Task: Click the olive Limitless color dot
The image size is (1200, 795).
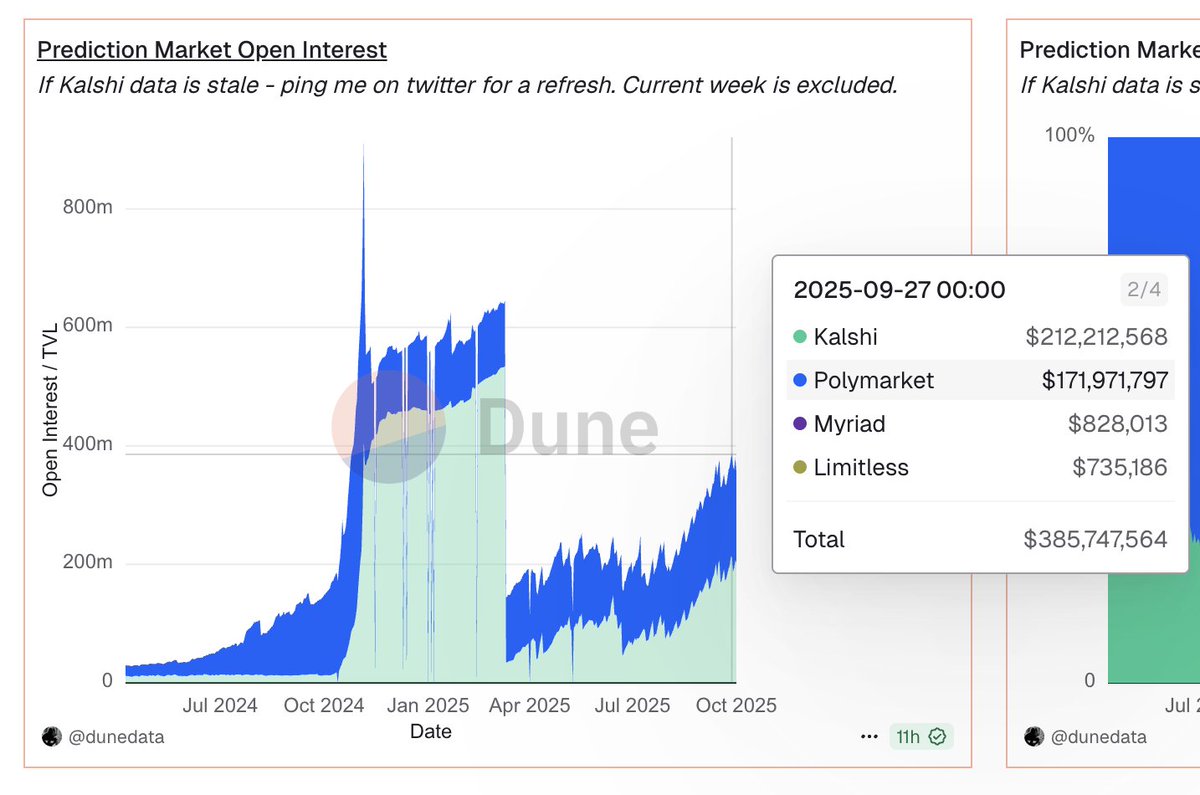Action: click(799, 468)
